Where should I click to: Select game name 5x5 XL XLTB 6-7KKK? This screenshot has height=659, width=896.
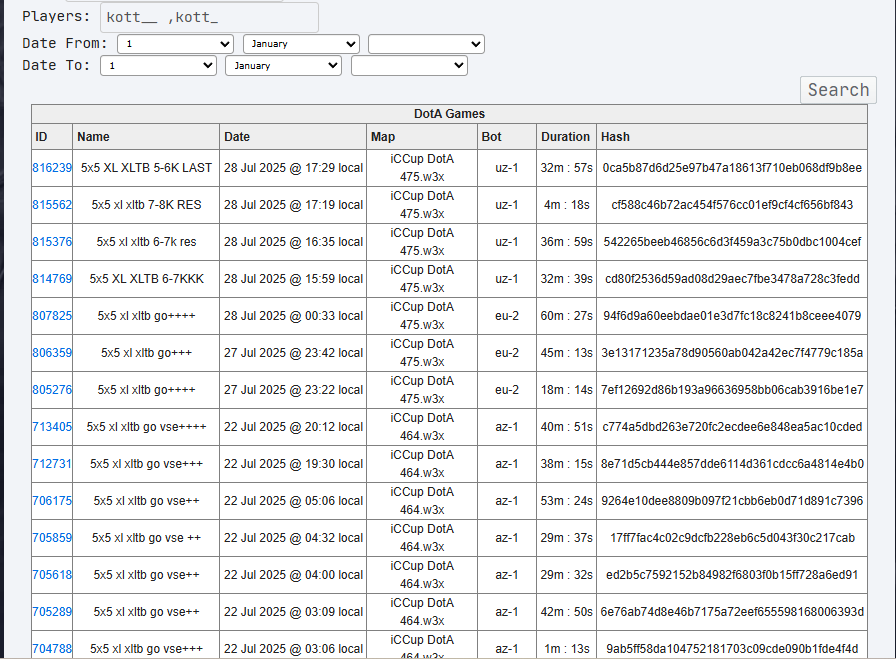tap(146, 279)
